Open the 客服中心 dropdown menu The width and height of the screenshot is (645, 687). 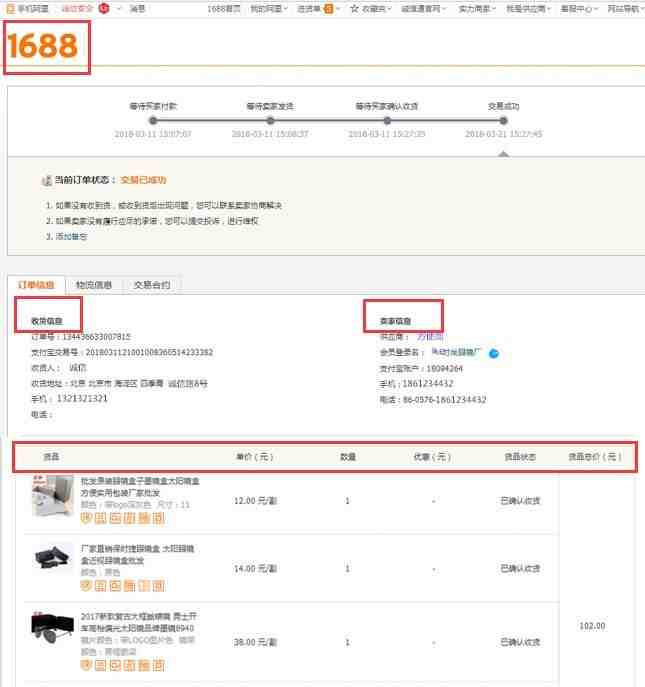click(579, 9)
